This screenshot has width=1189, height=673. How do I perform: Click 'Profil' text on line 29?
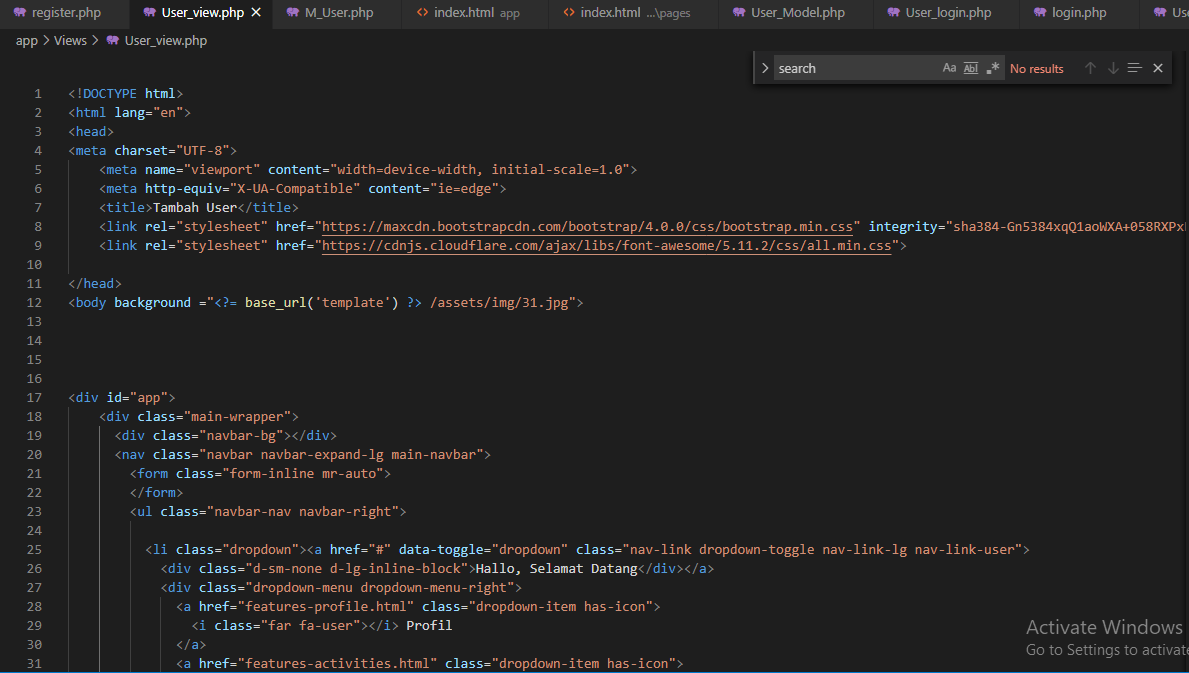click(429, 625)
